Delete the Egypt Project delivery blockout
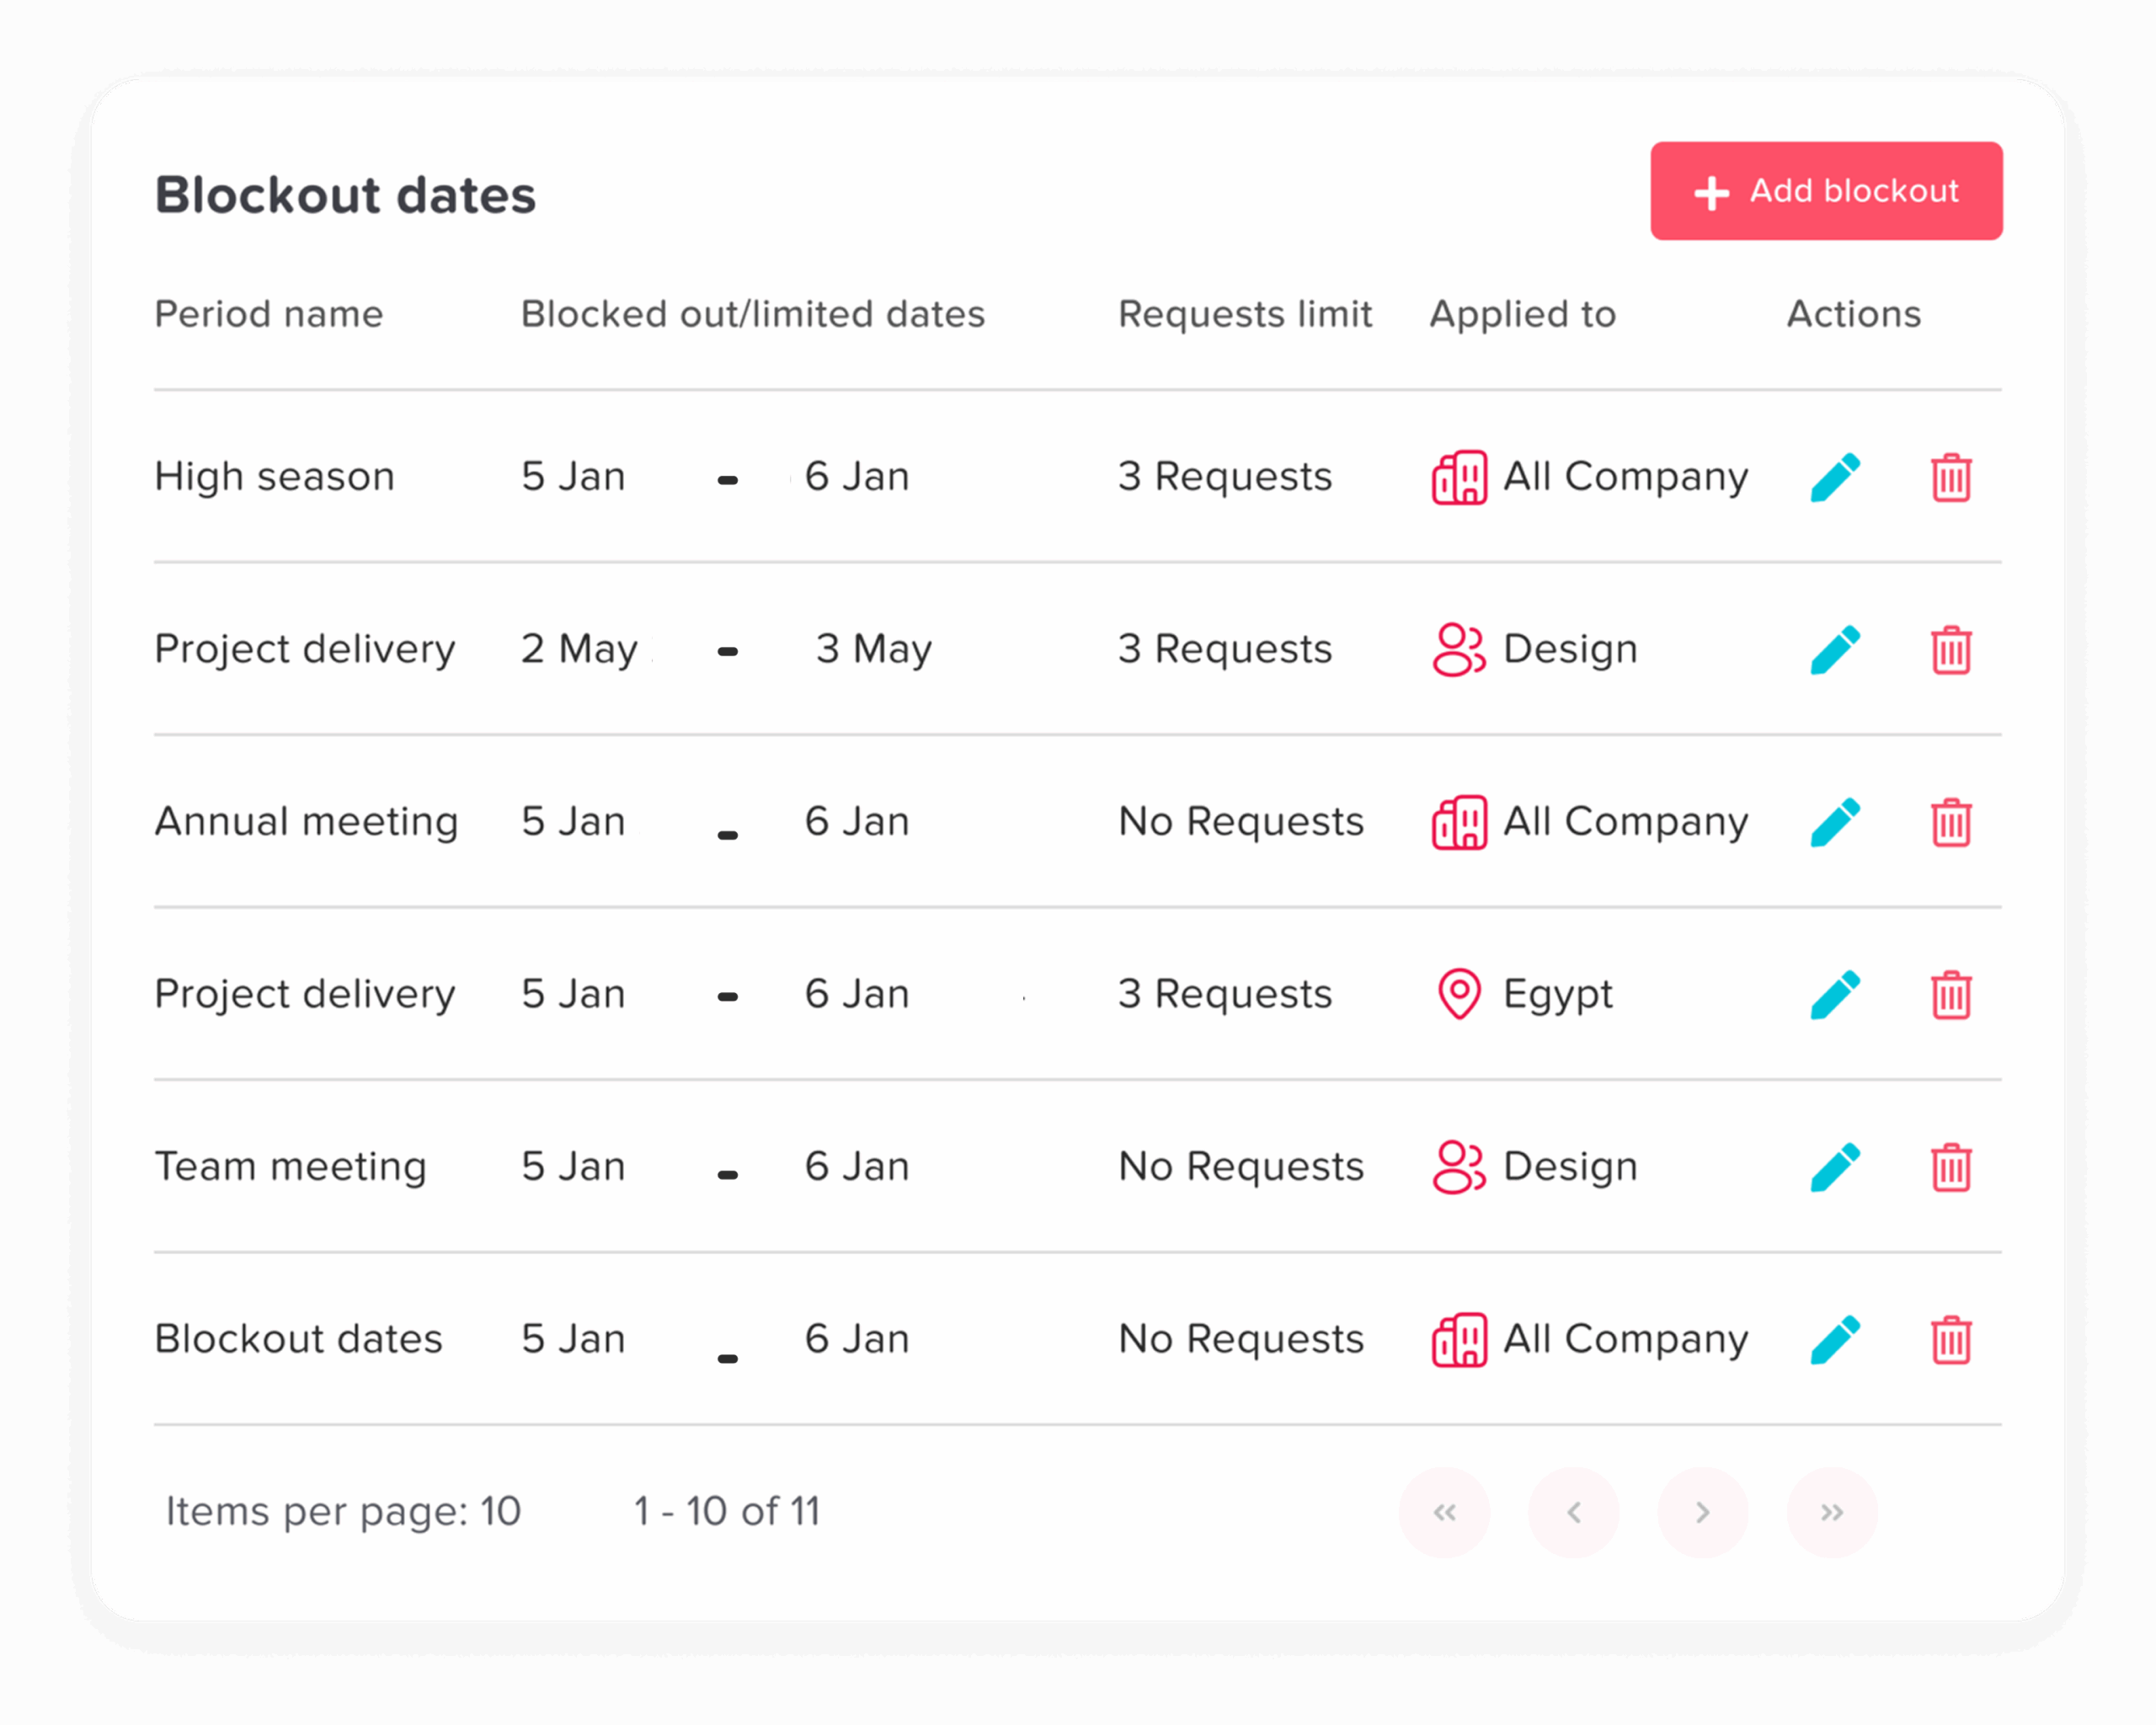 click(x=1950, y=995)
